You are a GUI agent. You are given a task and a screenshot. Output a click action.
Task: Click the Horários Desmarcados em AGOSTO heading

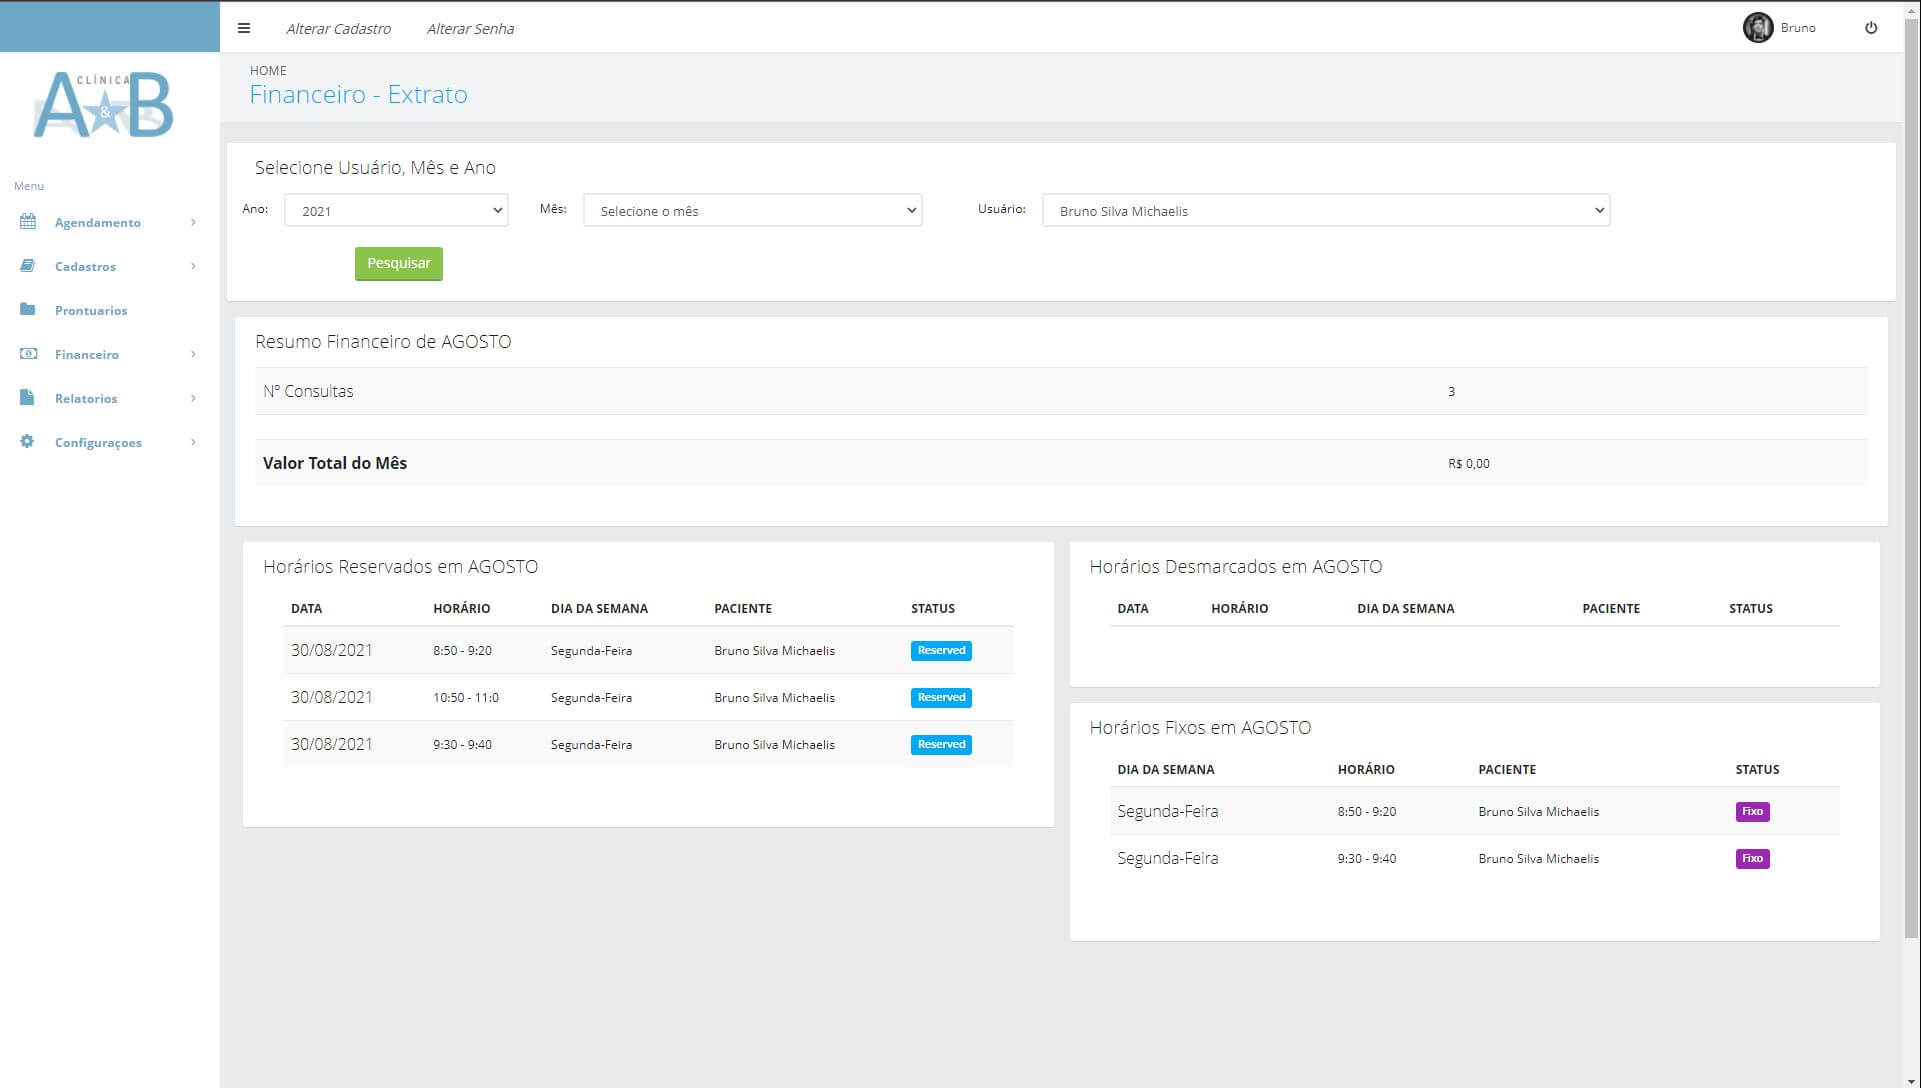click(1236, 567)
